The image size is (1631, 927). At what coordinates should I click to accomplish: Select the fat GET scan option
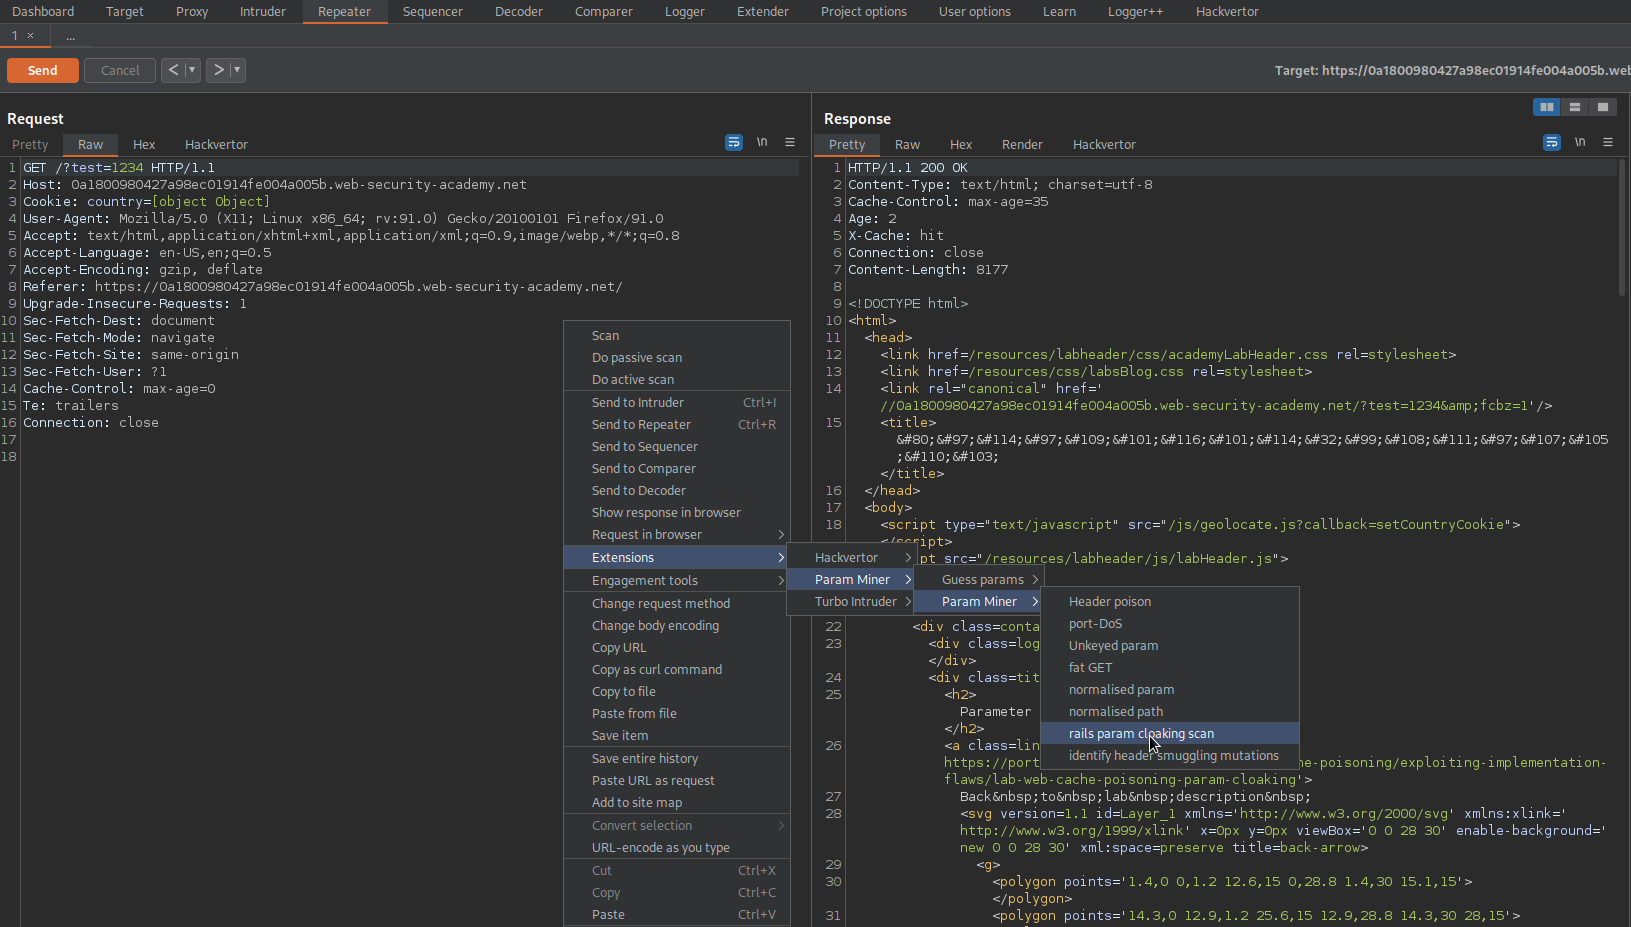point(1170,668)
